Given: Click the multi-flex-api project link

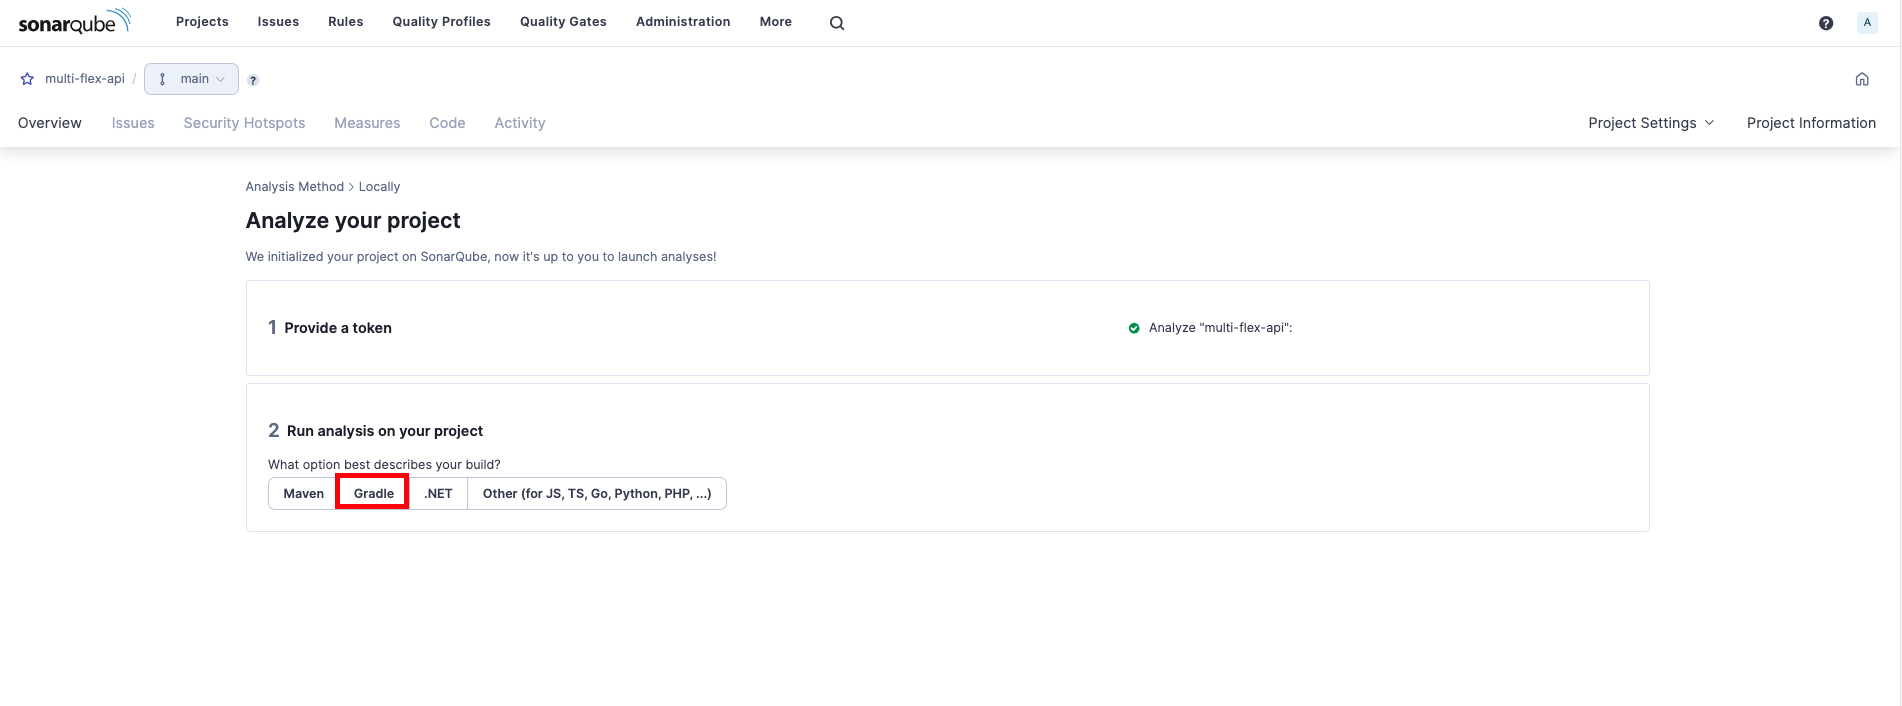Looking at the screenshot, I should [x=85, y=79].
